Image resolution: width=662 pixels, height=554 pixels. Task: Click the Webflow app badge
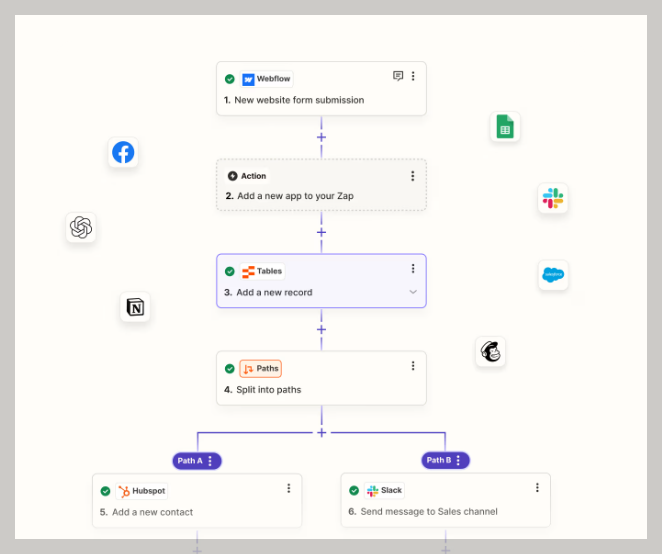(x=266, y=79)
